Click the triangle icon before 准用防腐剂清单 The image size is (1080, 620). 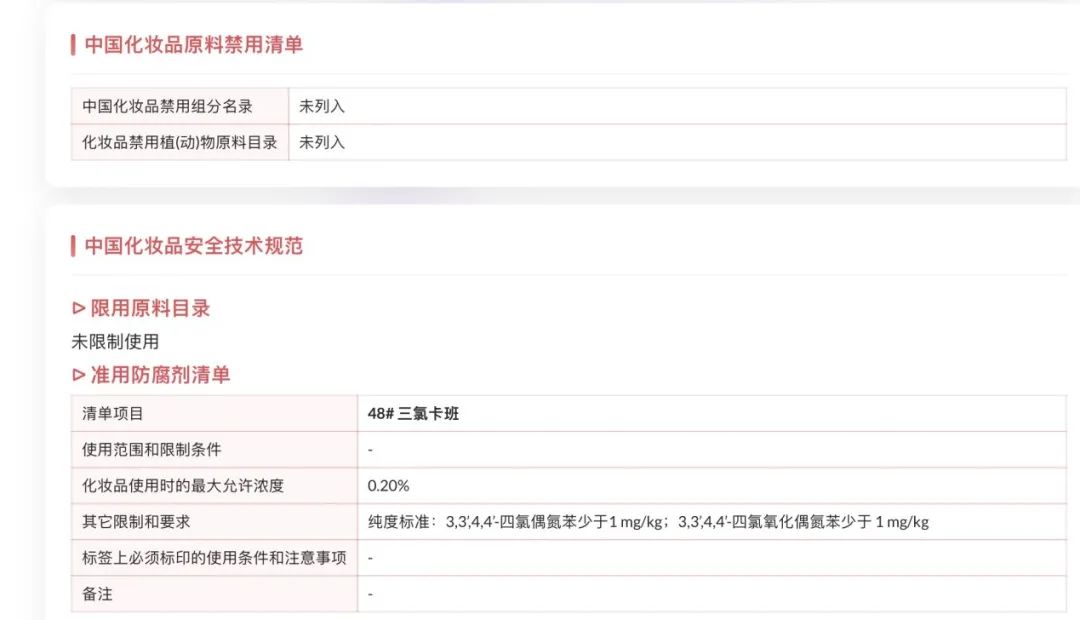[79, 375]
